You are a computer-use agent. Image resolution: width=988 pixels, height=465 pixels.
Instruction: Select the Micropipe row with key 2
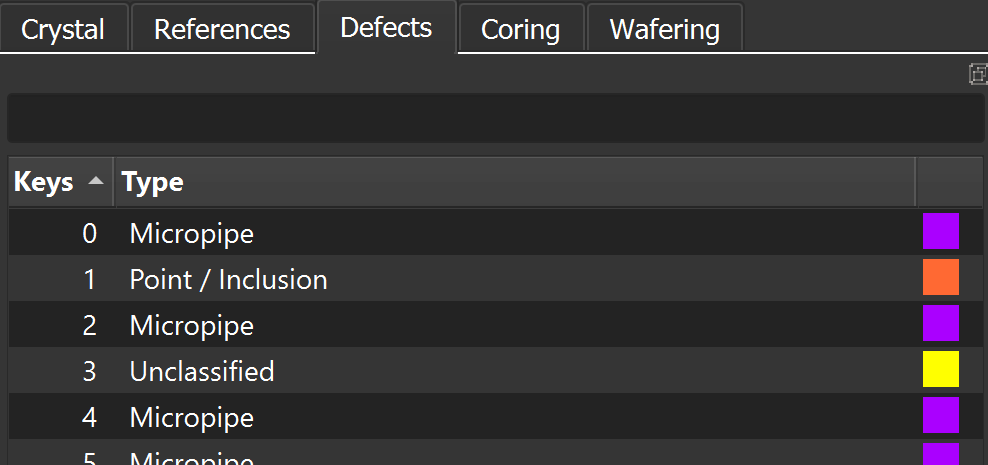[x=495, y=324]
